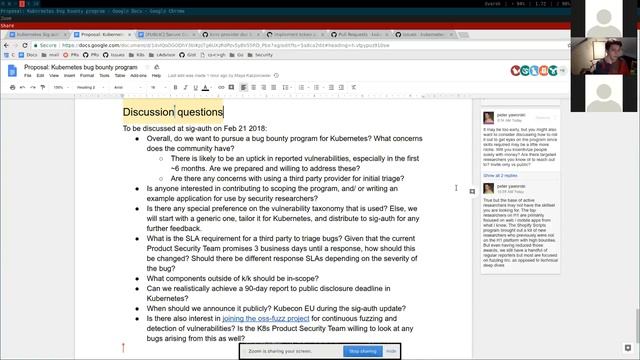Open the zoom percentage dropdown
Image resolution: width=640 pixels, height=360 pixels.
(x=61, y=87)
